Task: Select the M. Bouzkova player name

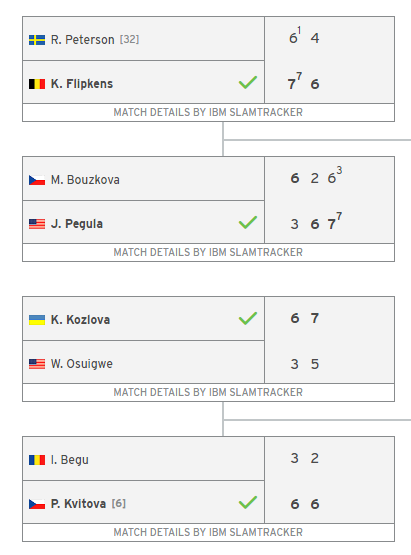Action: 85,180
